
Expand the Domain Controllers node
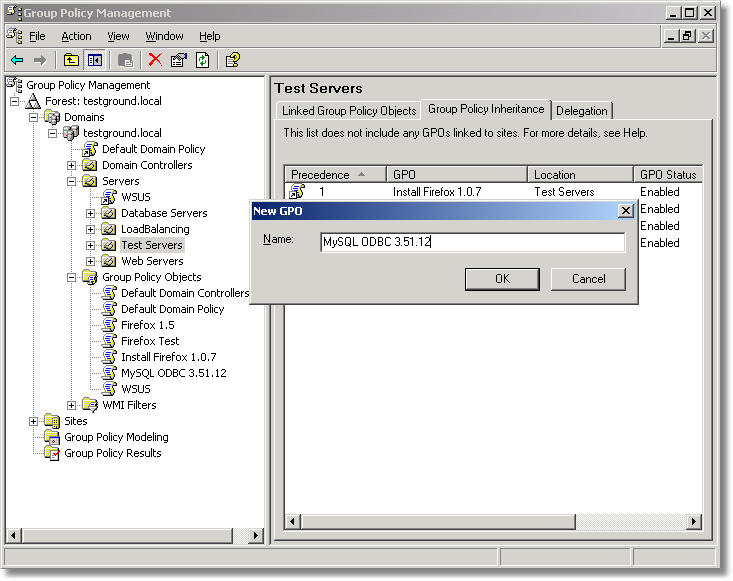click(x=72, y=165)
